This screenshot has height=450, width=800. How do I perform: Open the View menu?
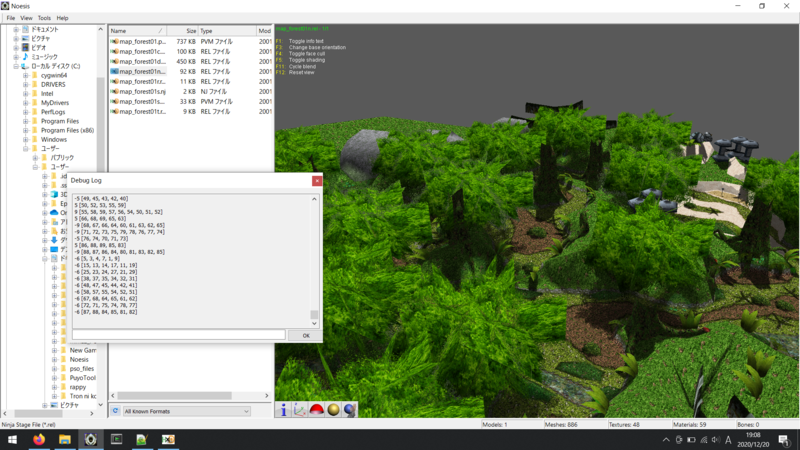click(26, 18)
